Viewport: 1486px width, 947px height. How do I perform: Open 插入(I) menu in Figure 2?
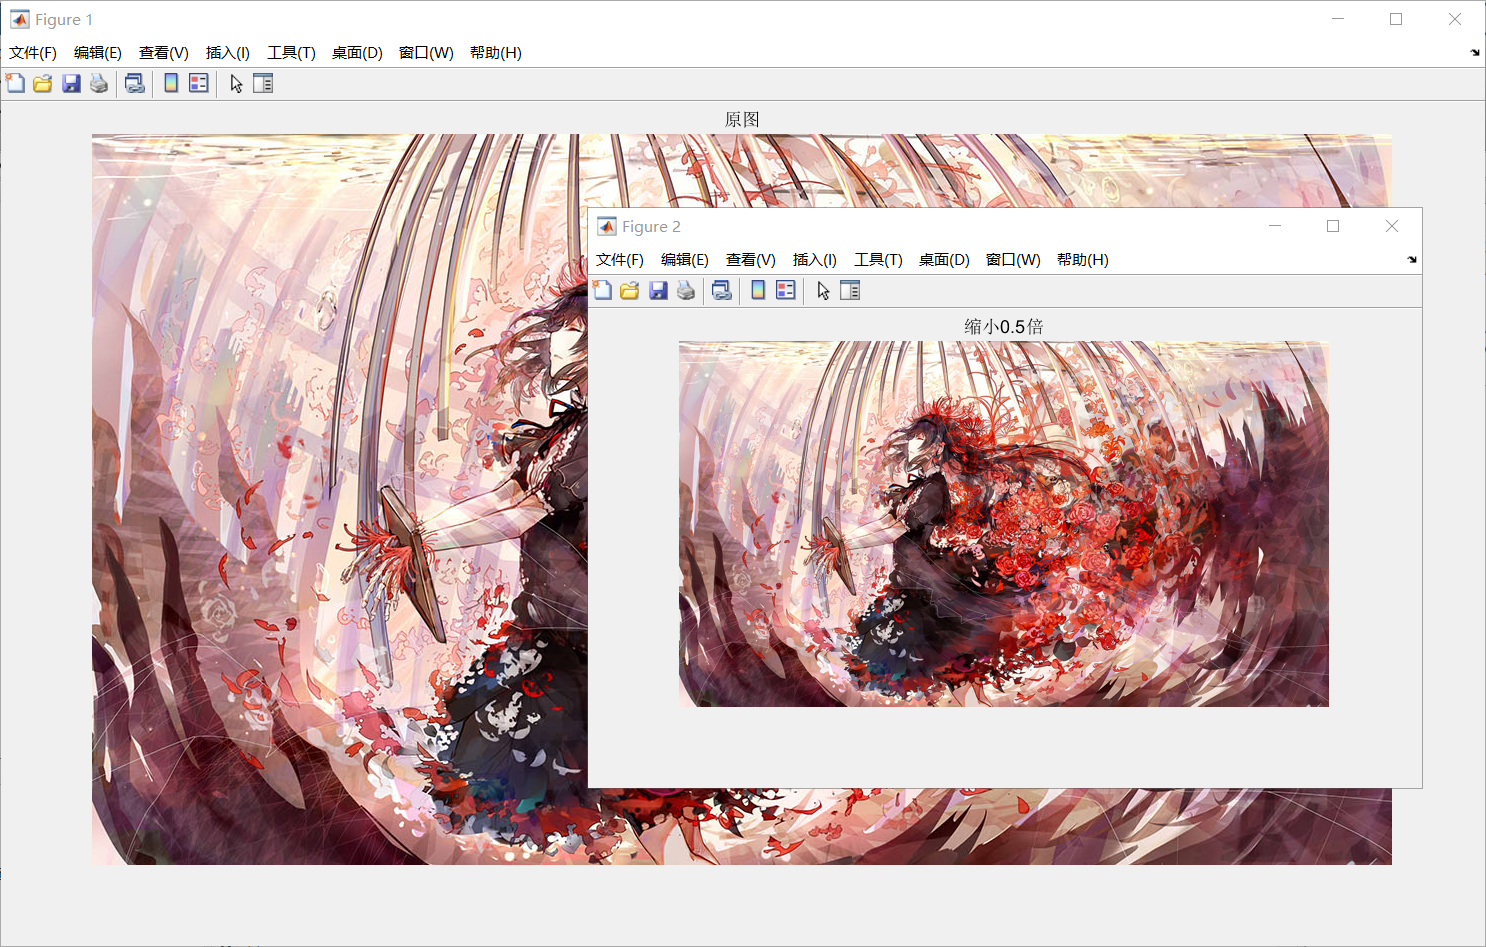[815, 260]
